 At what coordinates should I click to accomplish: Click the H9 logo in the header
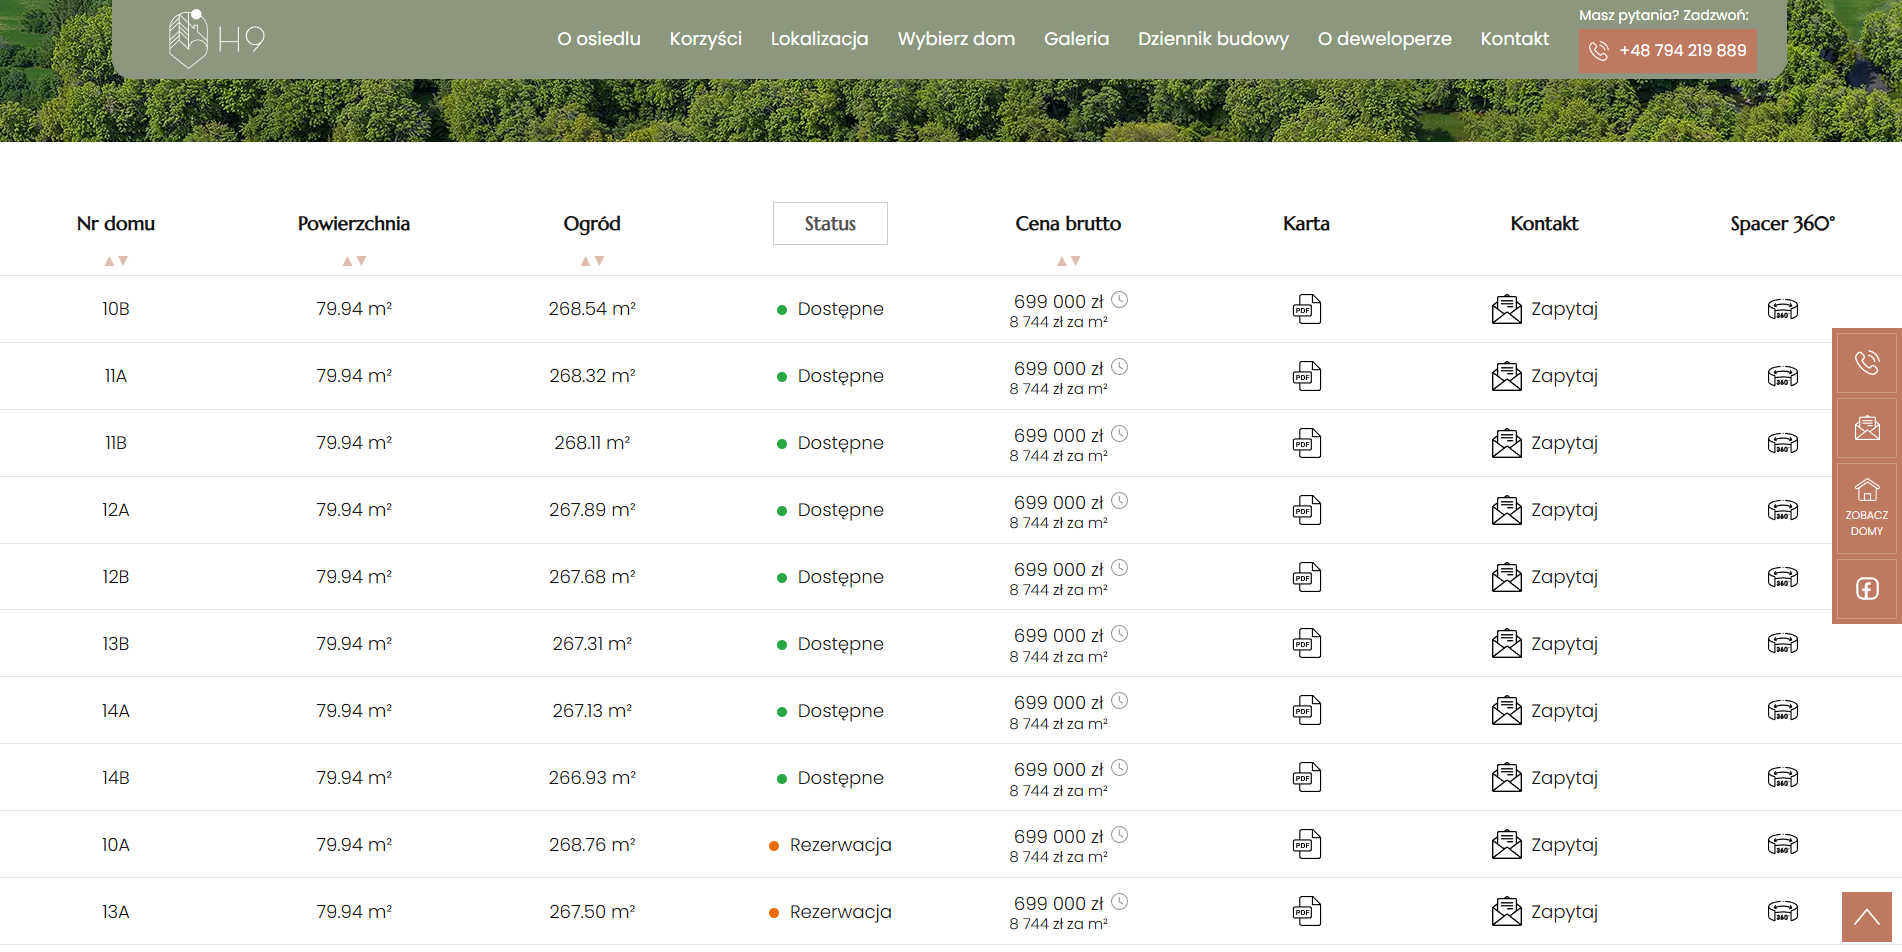pos(216,39)
